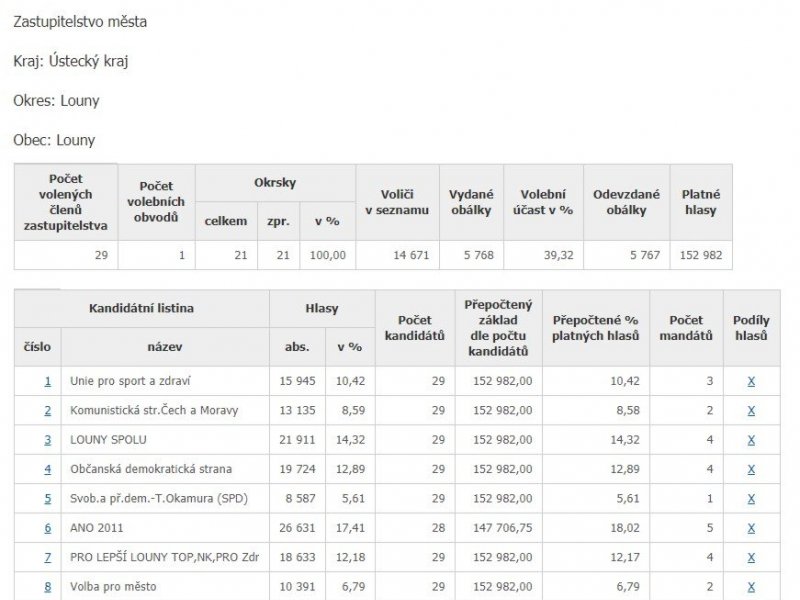
Task: Click vote shares X for ANO 2011
Action: (751, 528)
